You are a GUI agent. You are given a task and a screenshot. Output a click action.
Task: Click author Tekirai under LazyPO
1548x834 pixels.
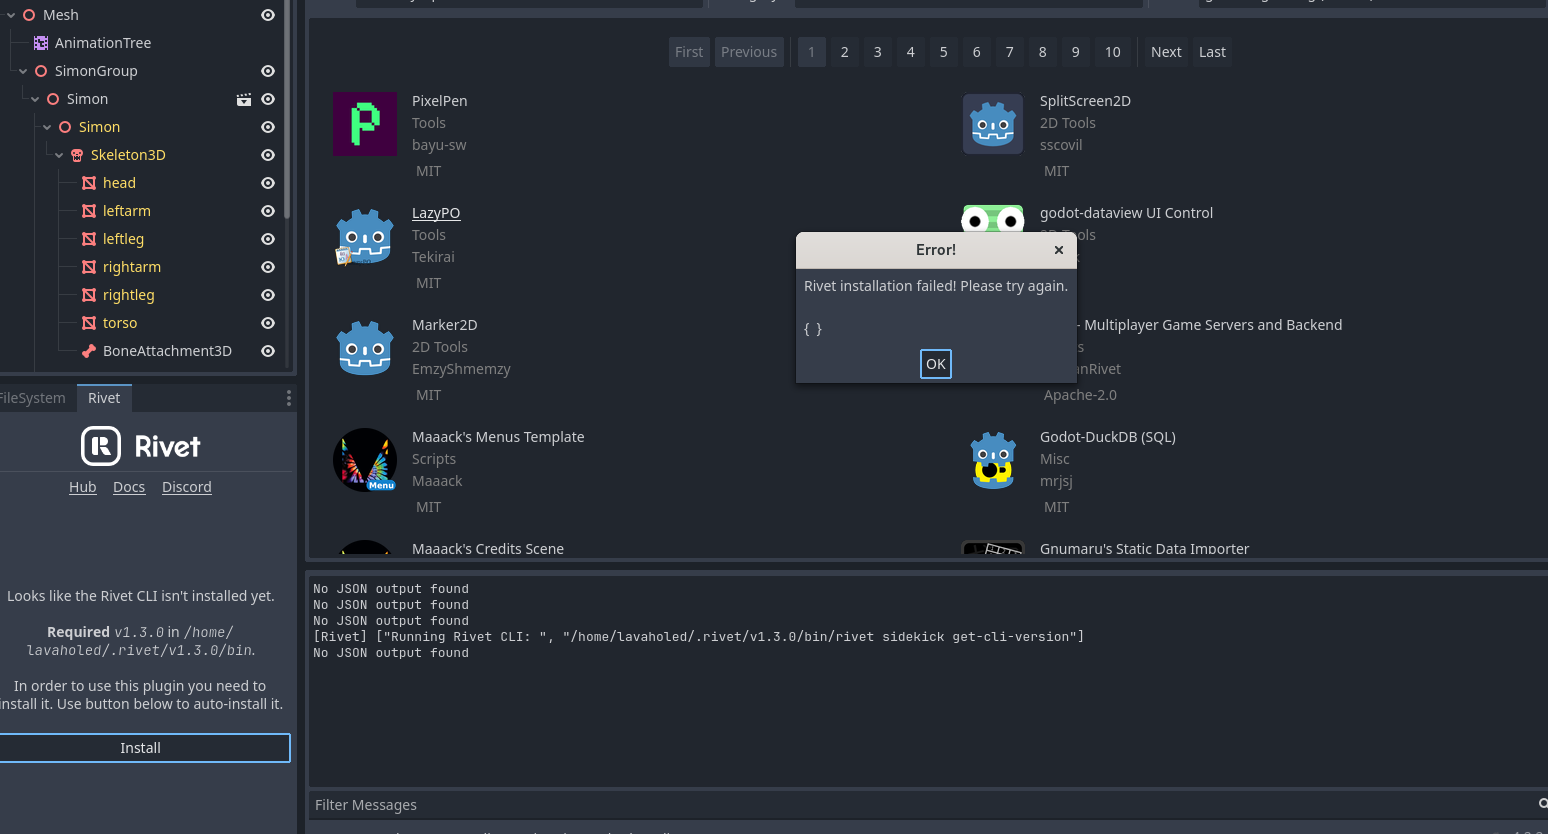(x=433, y=257)
